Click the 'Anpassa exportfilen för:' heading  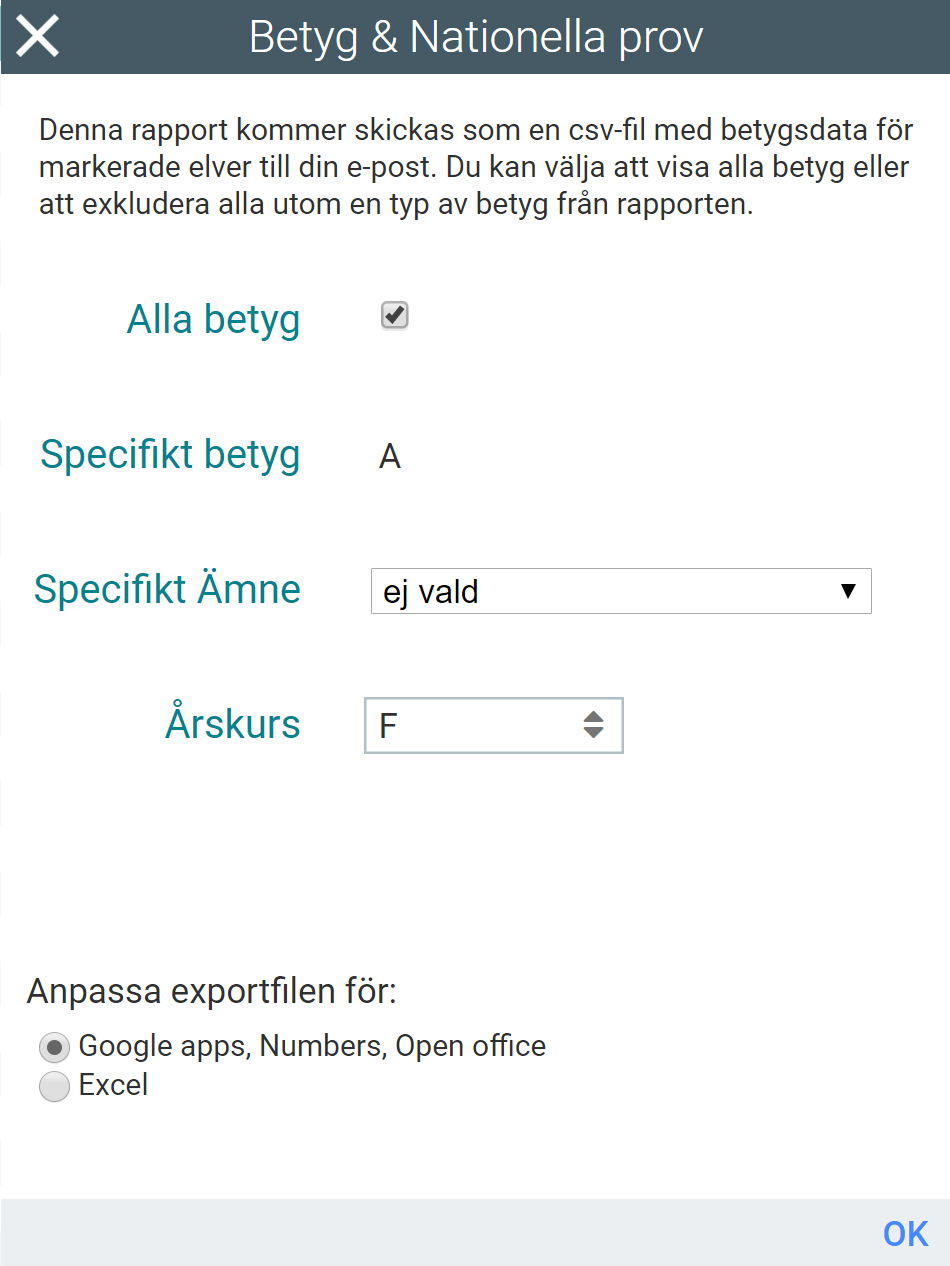click(x=212, y=992)
